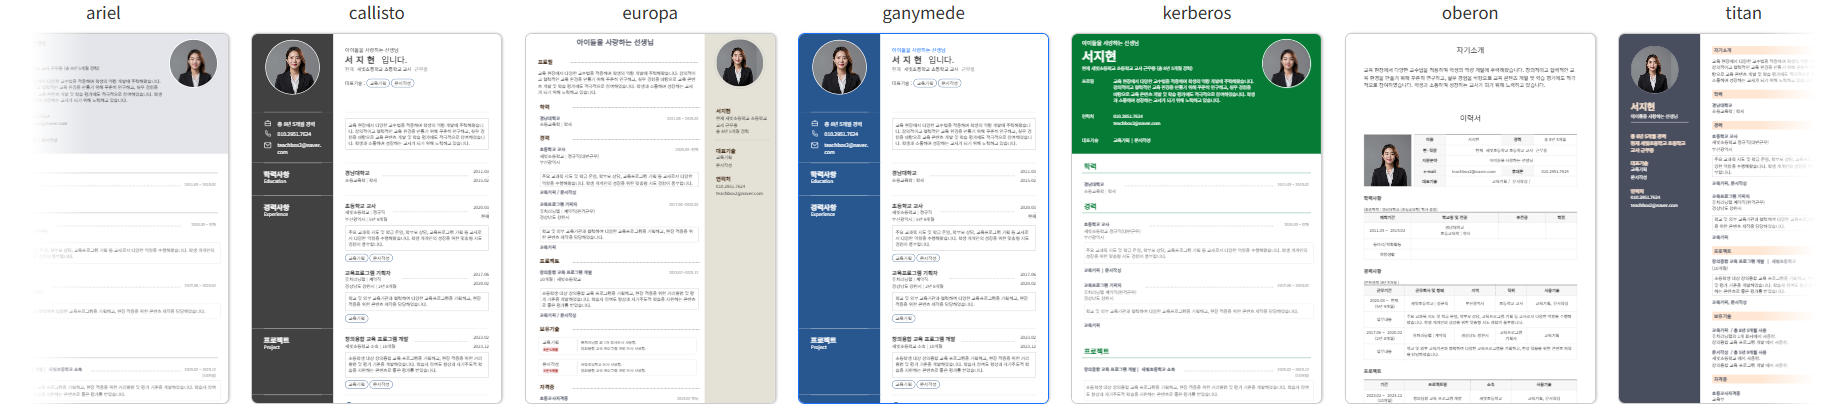The image size is (1838, 409).
Task: Click the "titan" template name
Action: click(1743, 13)
